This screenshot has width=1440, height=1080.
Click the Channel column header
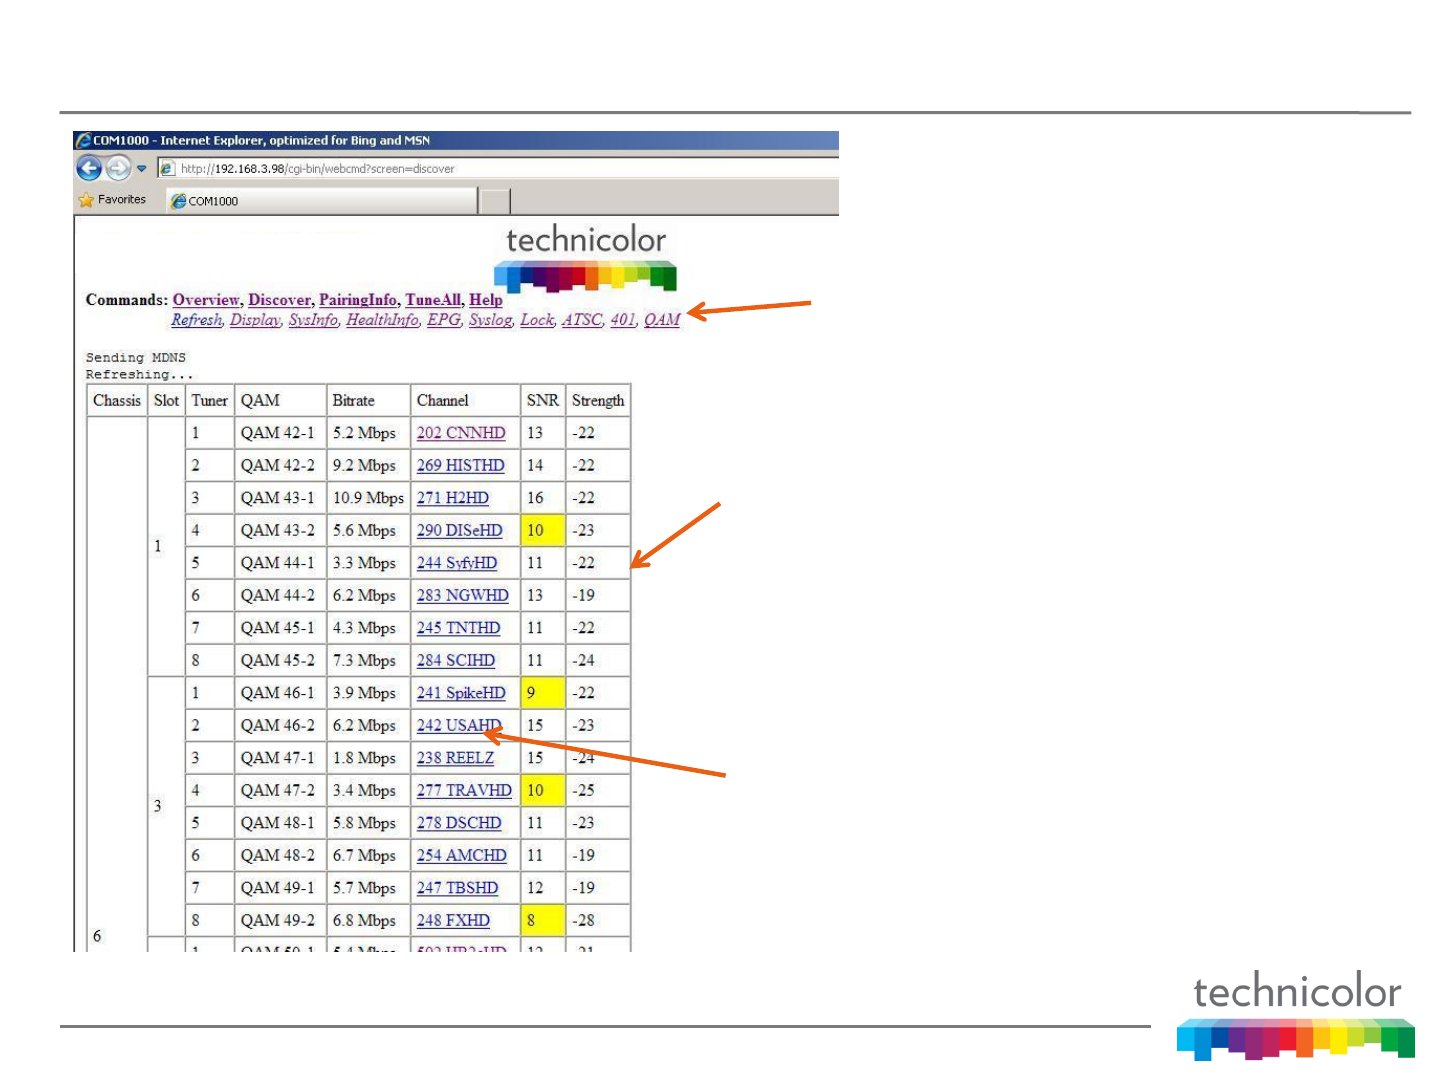point(465,400)
